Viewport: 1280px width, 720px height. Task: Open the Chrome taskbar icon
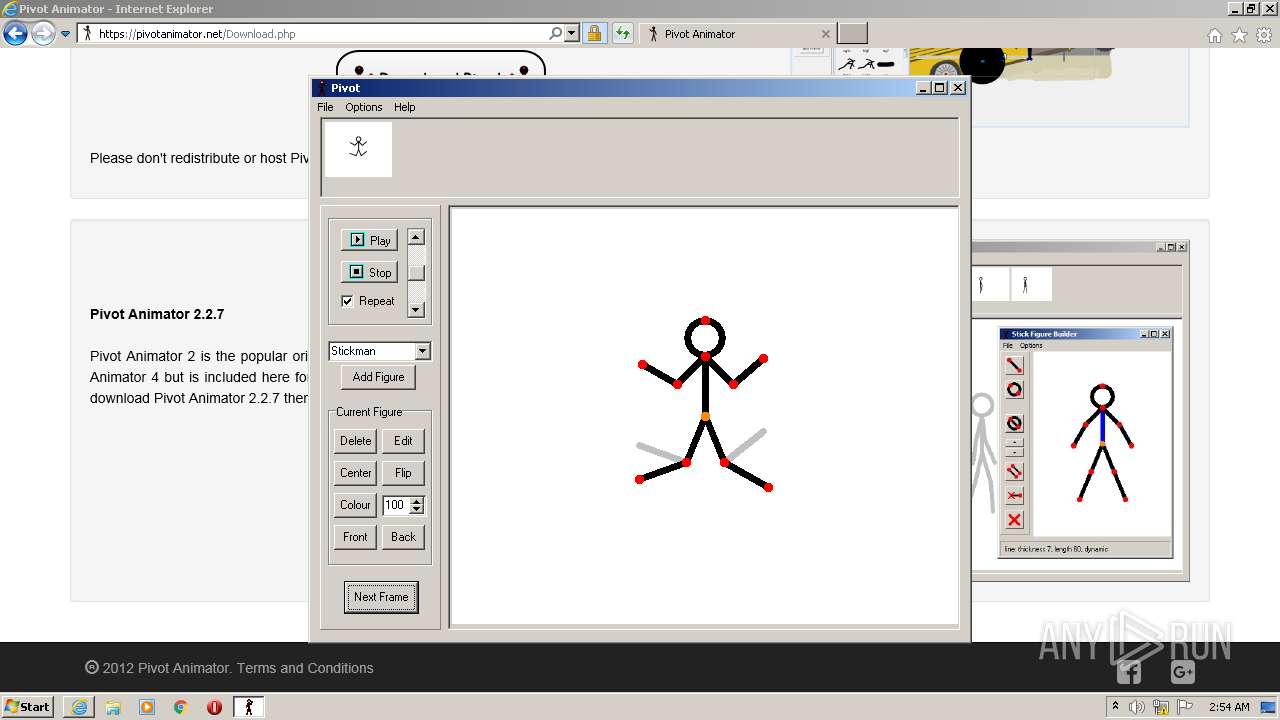click(181, 707)
